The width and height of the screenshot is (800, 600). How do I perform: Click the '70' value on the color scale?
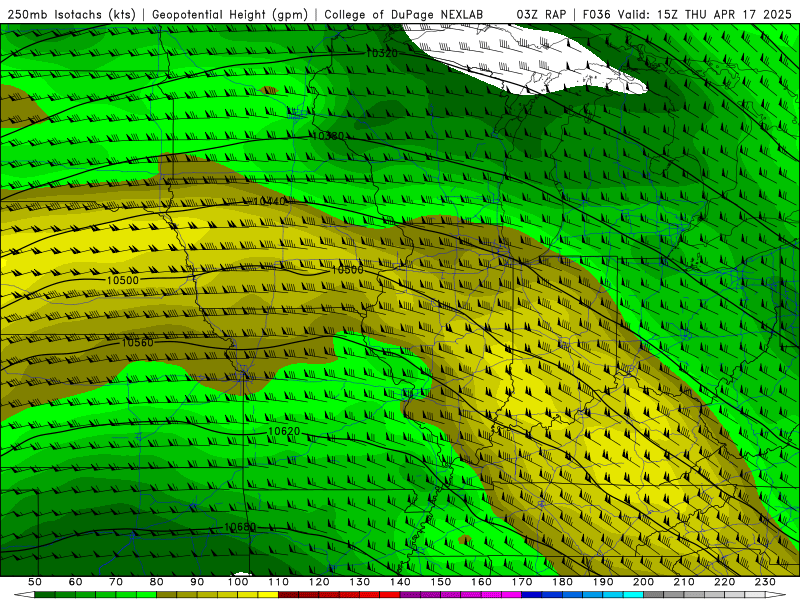[x=116, y=582]
